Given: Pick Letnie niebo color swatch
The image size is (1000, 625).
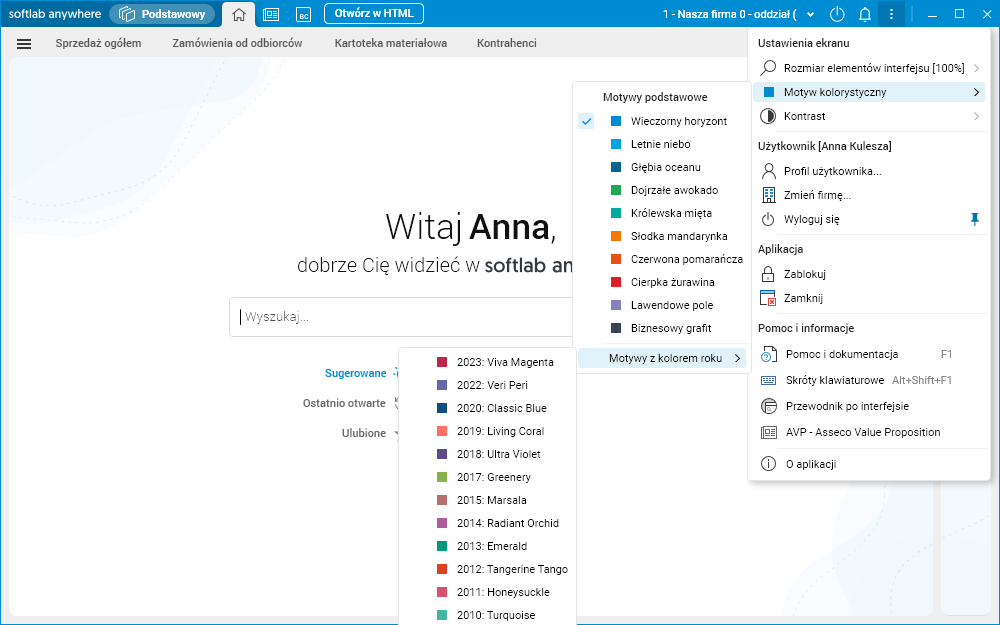Looking at the screenshot, I should 616,144.
